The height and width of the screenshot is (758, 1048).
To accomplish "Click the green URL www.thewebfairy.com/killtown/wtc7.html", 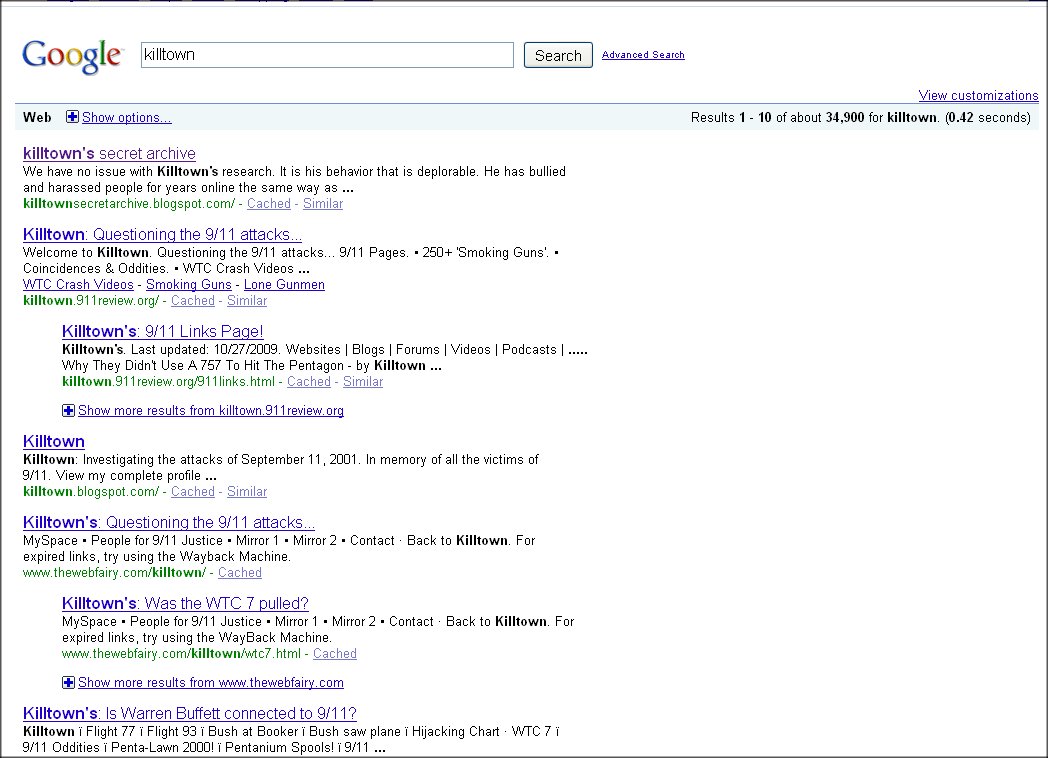I will (181, 654).
